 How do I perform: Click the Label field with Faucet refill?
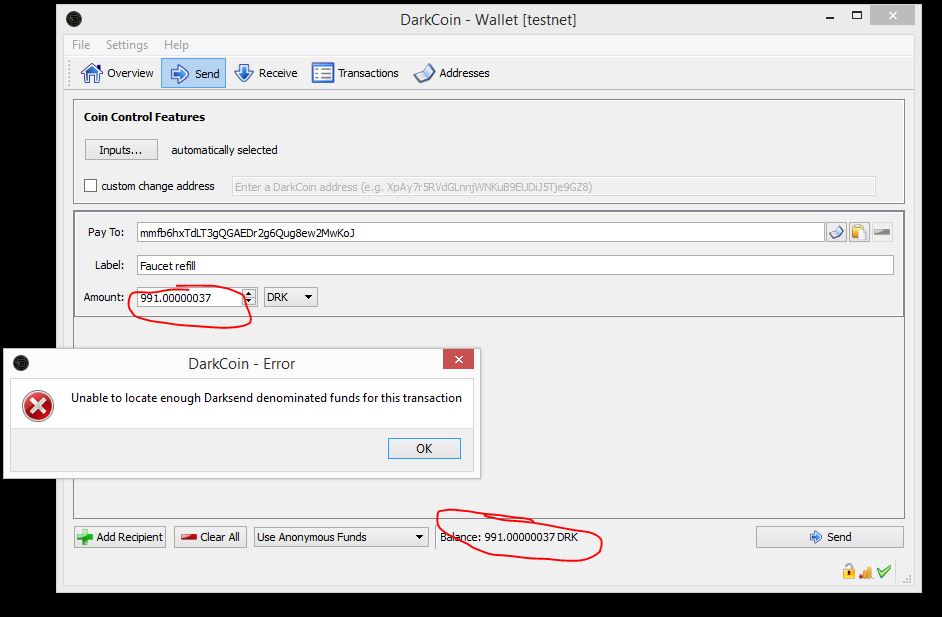515,266
